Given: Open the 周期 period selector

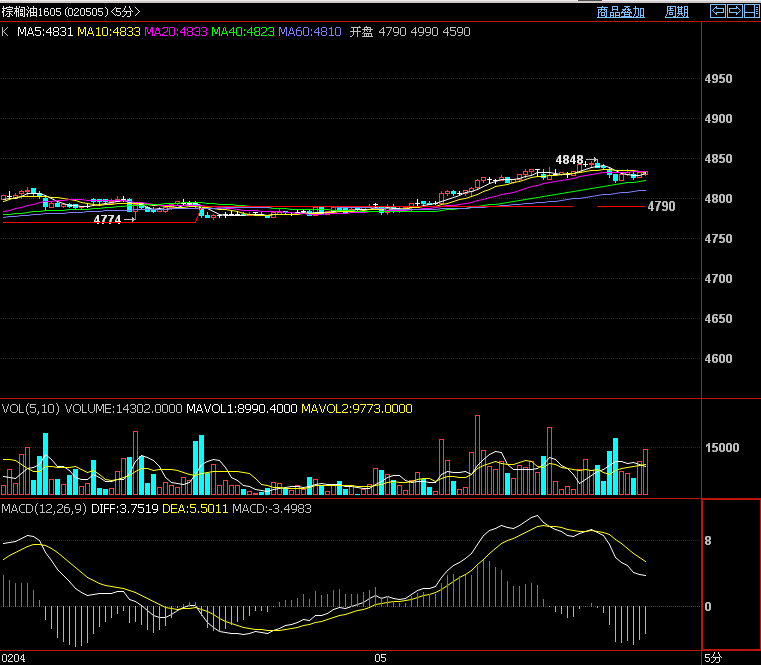Looking at the screenshot, I should tap(677, 12).
